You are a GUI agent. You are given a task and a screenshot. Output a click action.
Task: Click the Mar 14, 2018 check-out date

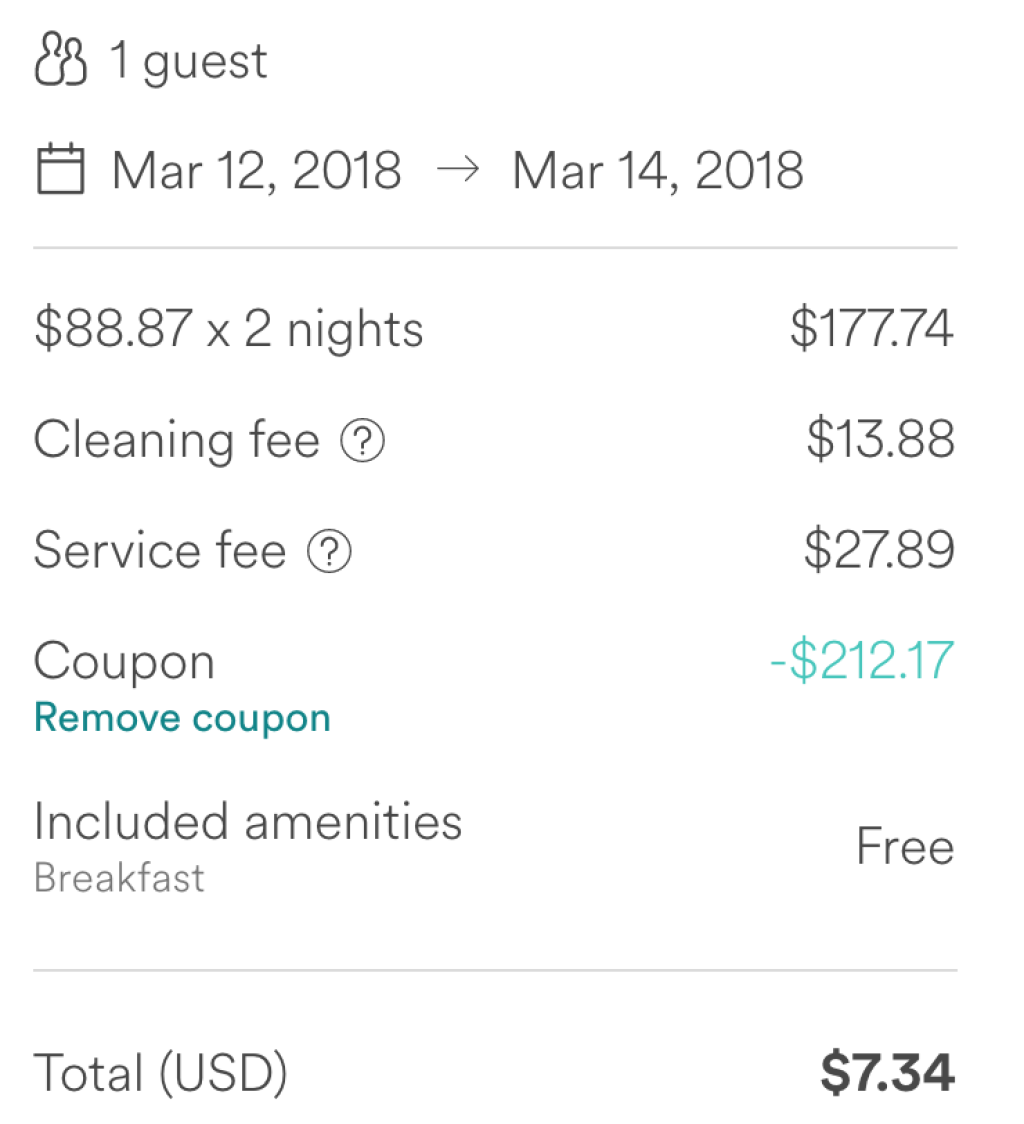(x=657, y=170)
